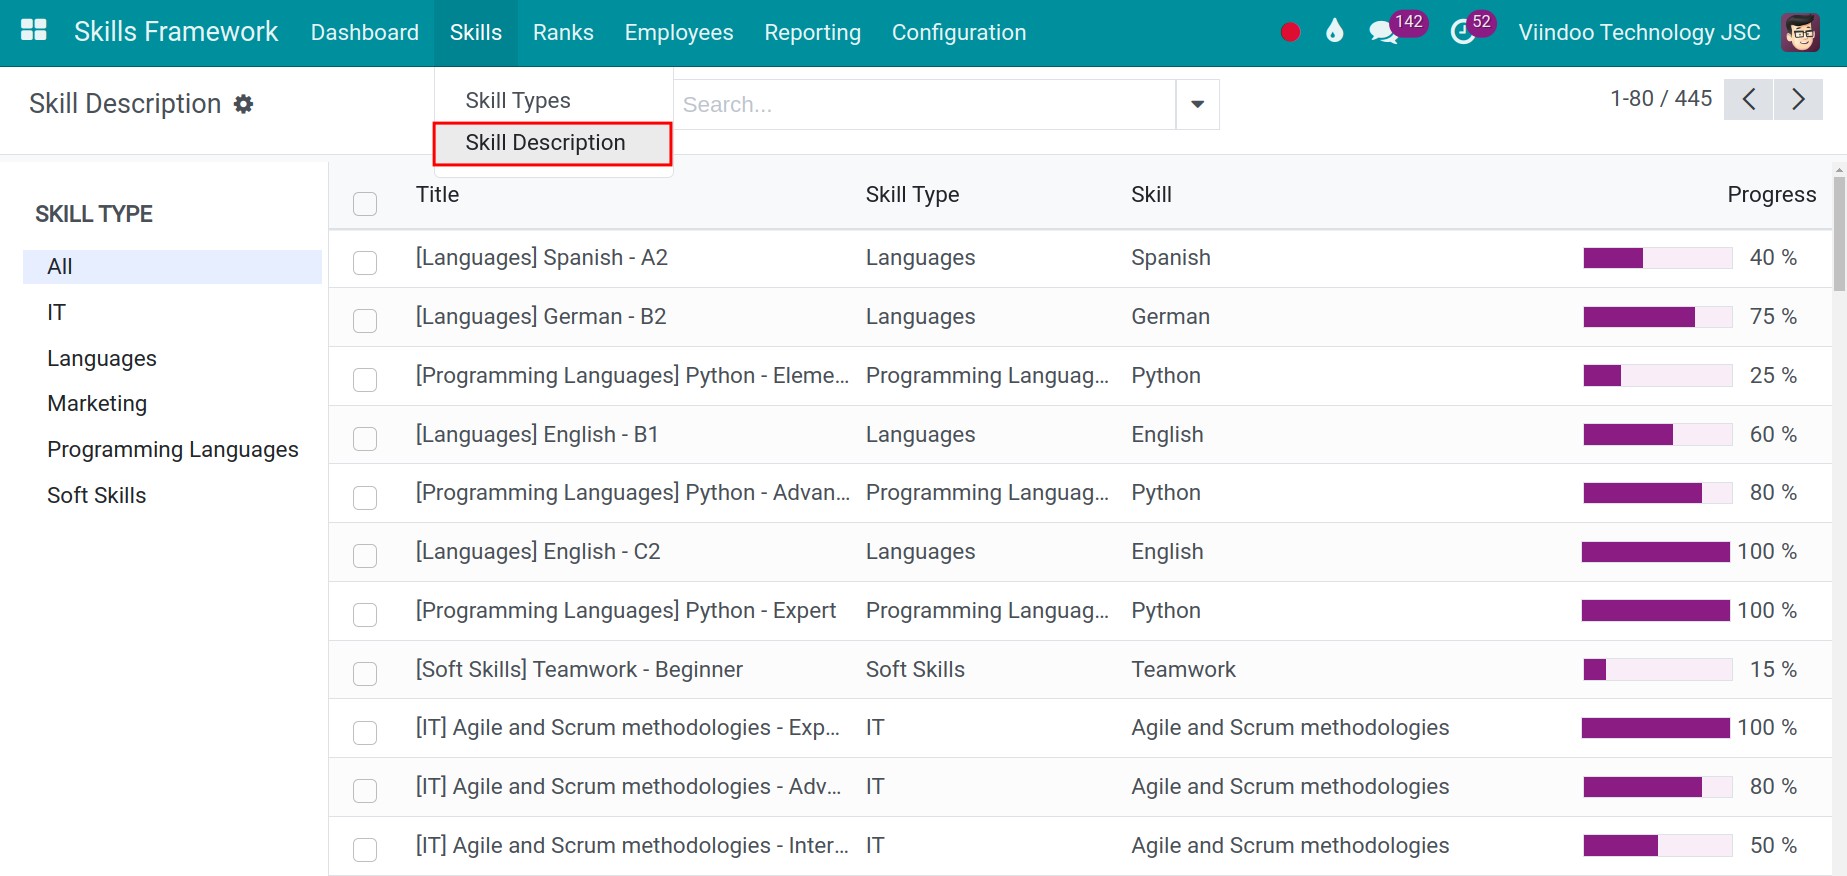Viewport: 1847px width, 876px height.
Task: Open the [Languages] English - B1 record
Action: [537, 435]
